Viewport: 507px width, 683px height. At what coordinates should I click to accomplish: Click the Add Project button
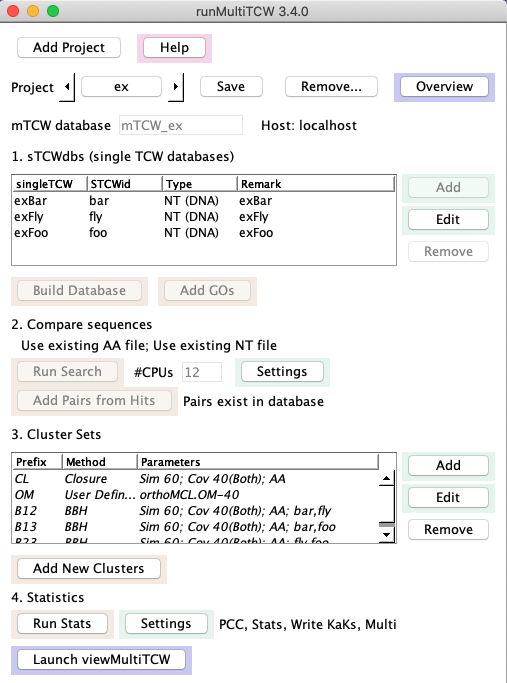point(69,47)
